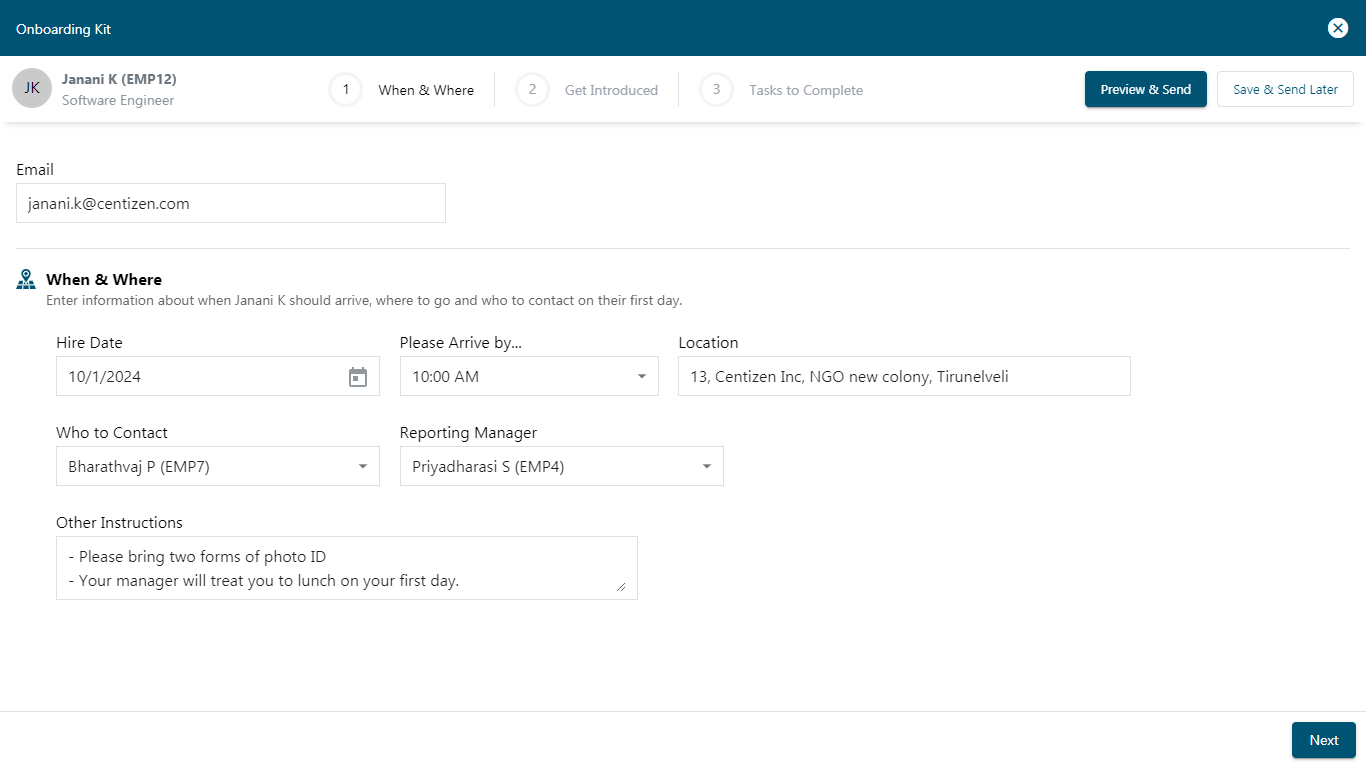Click the JK avatar circle
The height and width of the screenshot is (768, 1366).
32,88
